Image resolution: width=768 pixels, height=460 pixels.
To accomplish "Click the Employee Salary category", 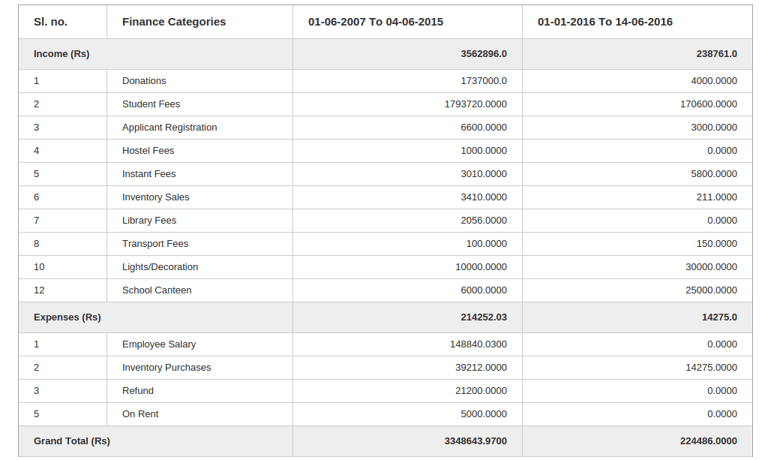I will tap(158, 344).
